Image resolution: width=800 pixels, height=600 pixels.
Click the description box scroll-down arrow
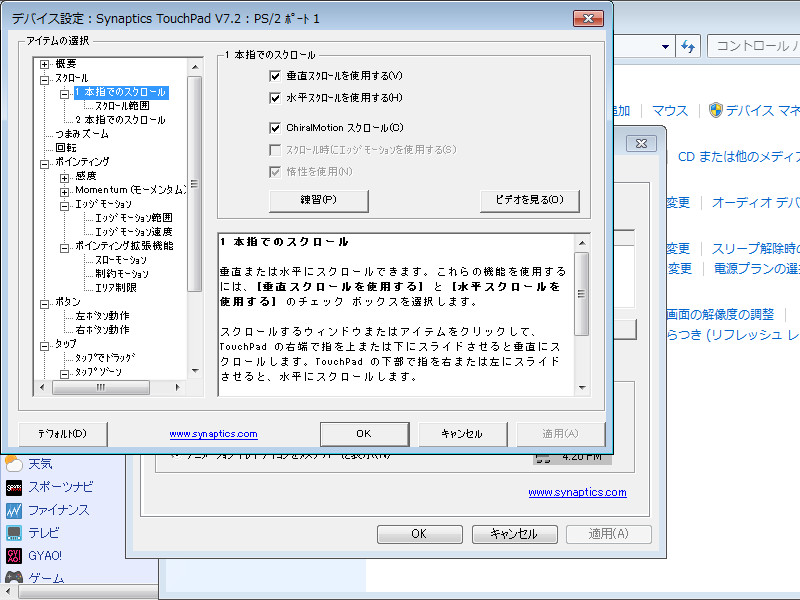click(x=582, y=388)
